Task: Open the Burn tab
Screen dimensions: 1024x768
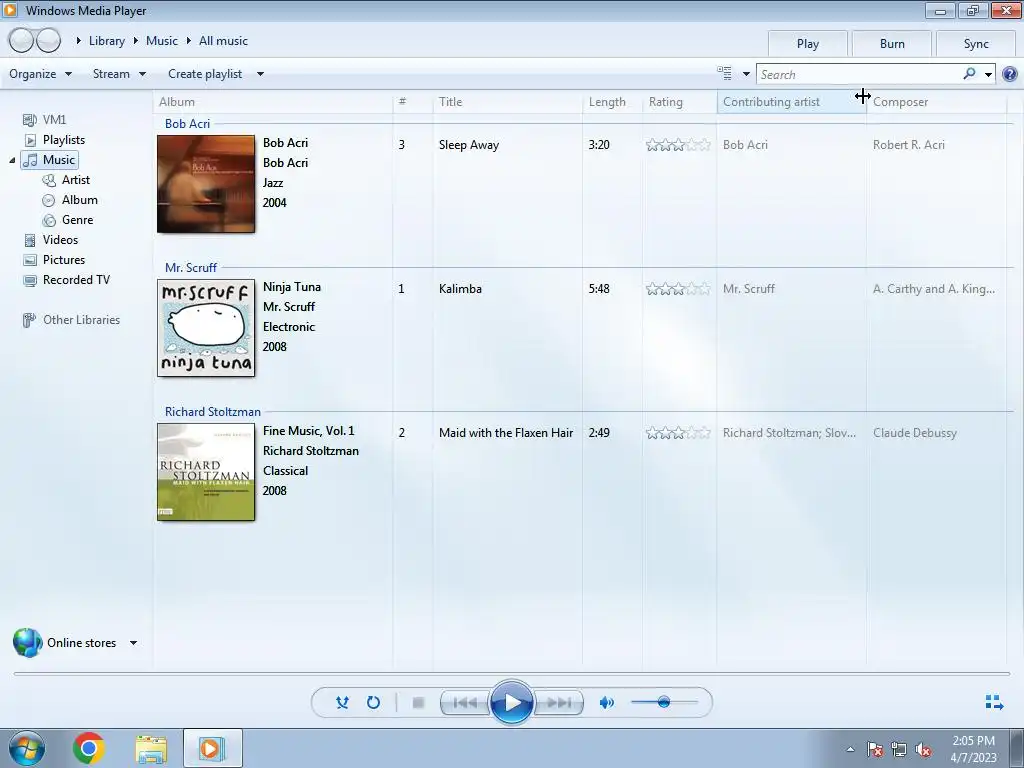Action: 891,44
